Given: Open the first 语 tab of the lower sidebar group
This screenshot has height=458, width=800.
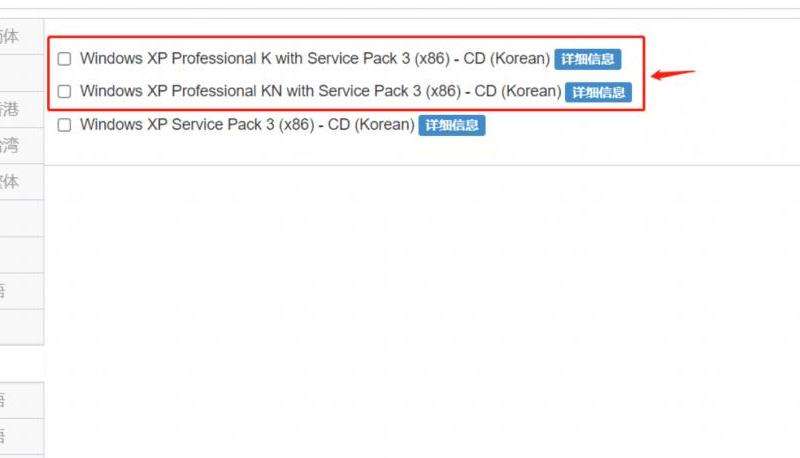Looking at the screenshot, I should click(21, 400).
